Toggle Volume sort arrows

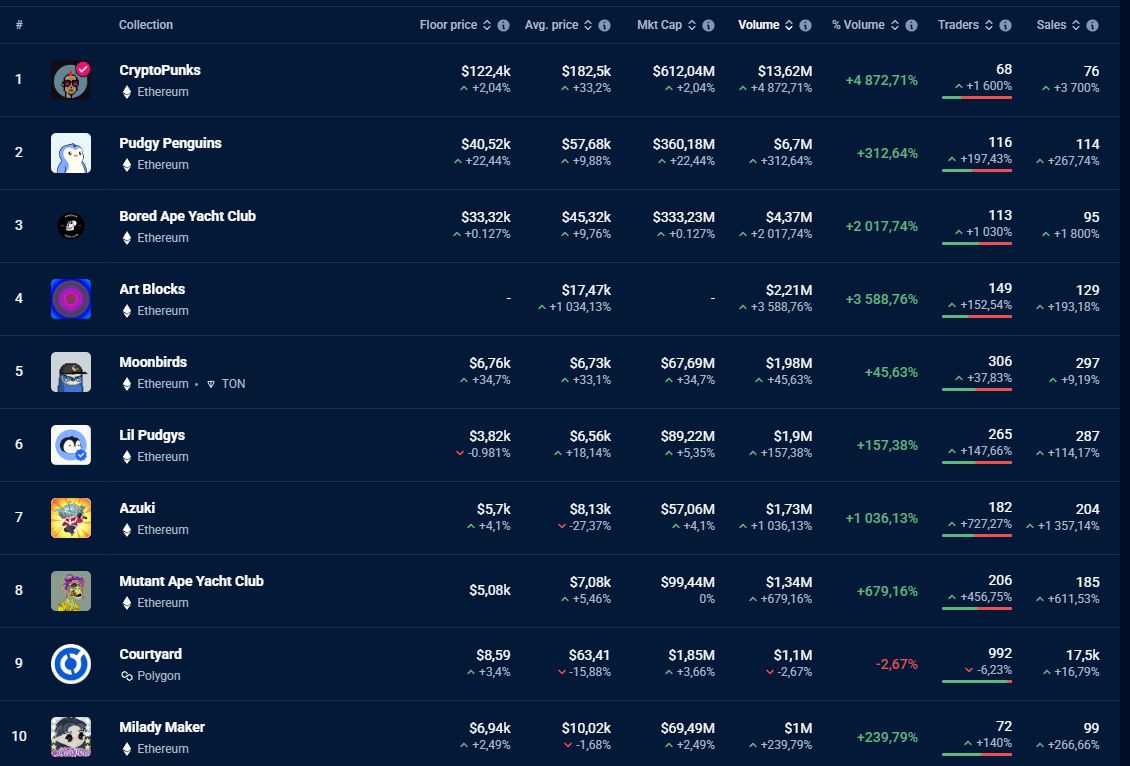coord(789,25)
